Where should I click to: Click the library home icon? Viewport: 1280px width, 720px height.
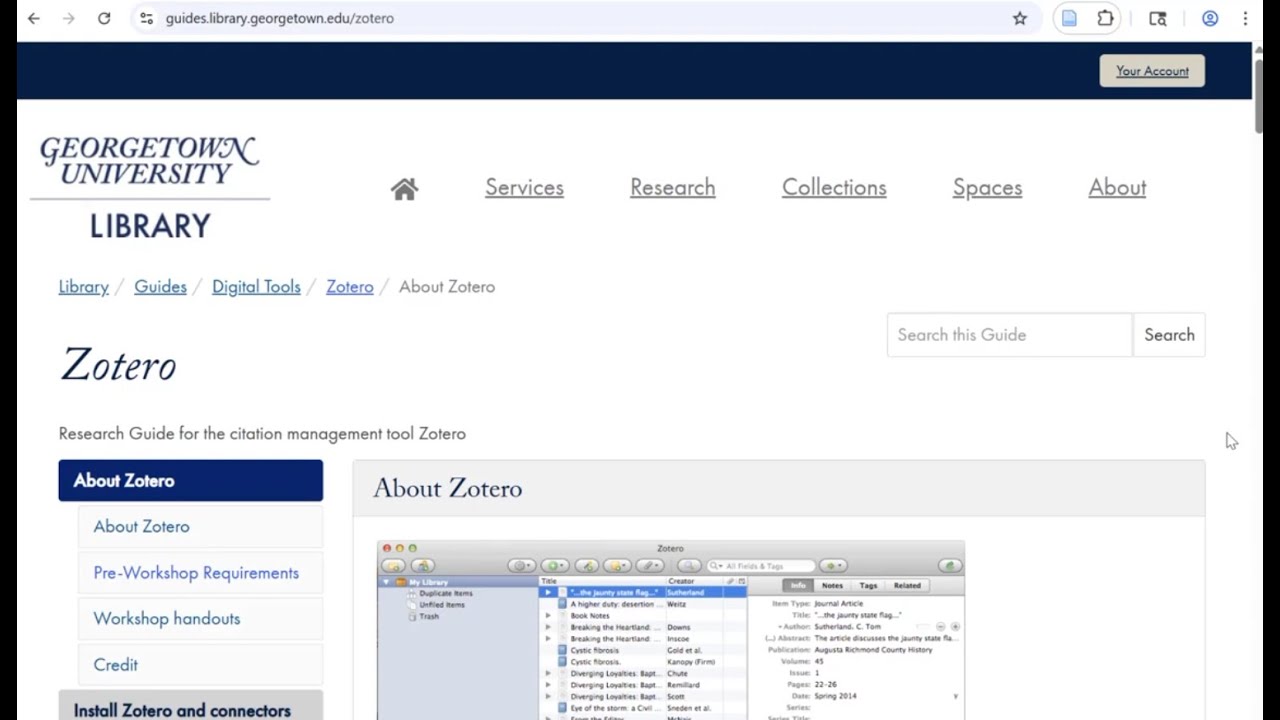(x=404, y=188)
